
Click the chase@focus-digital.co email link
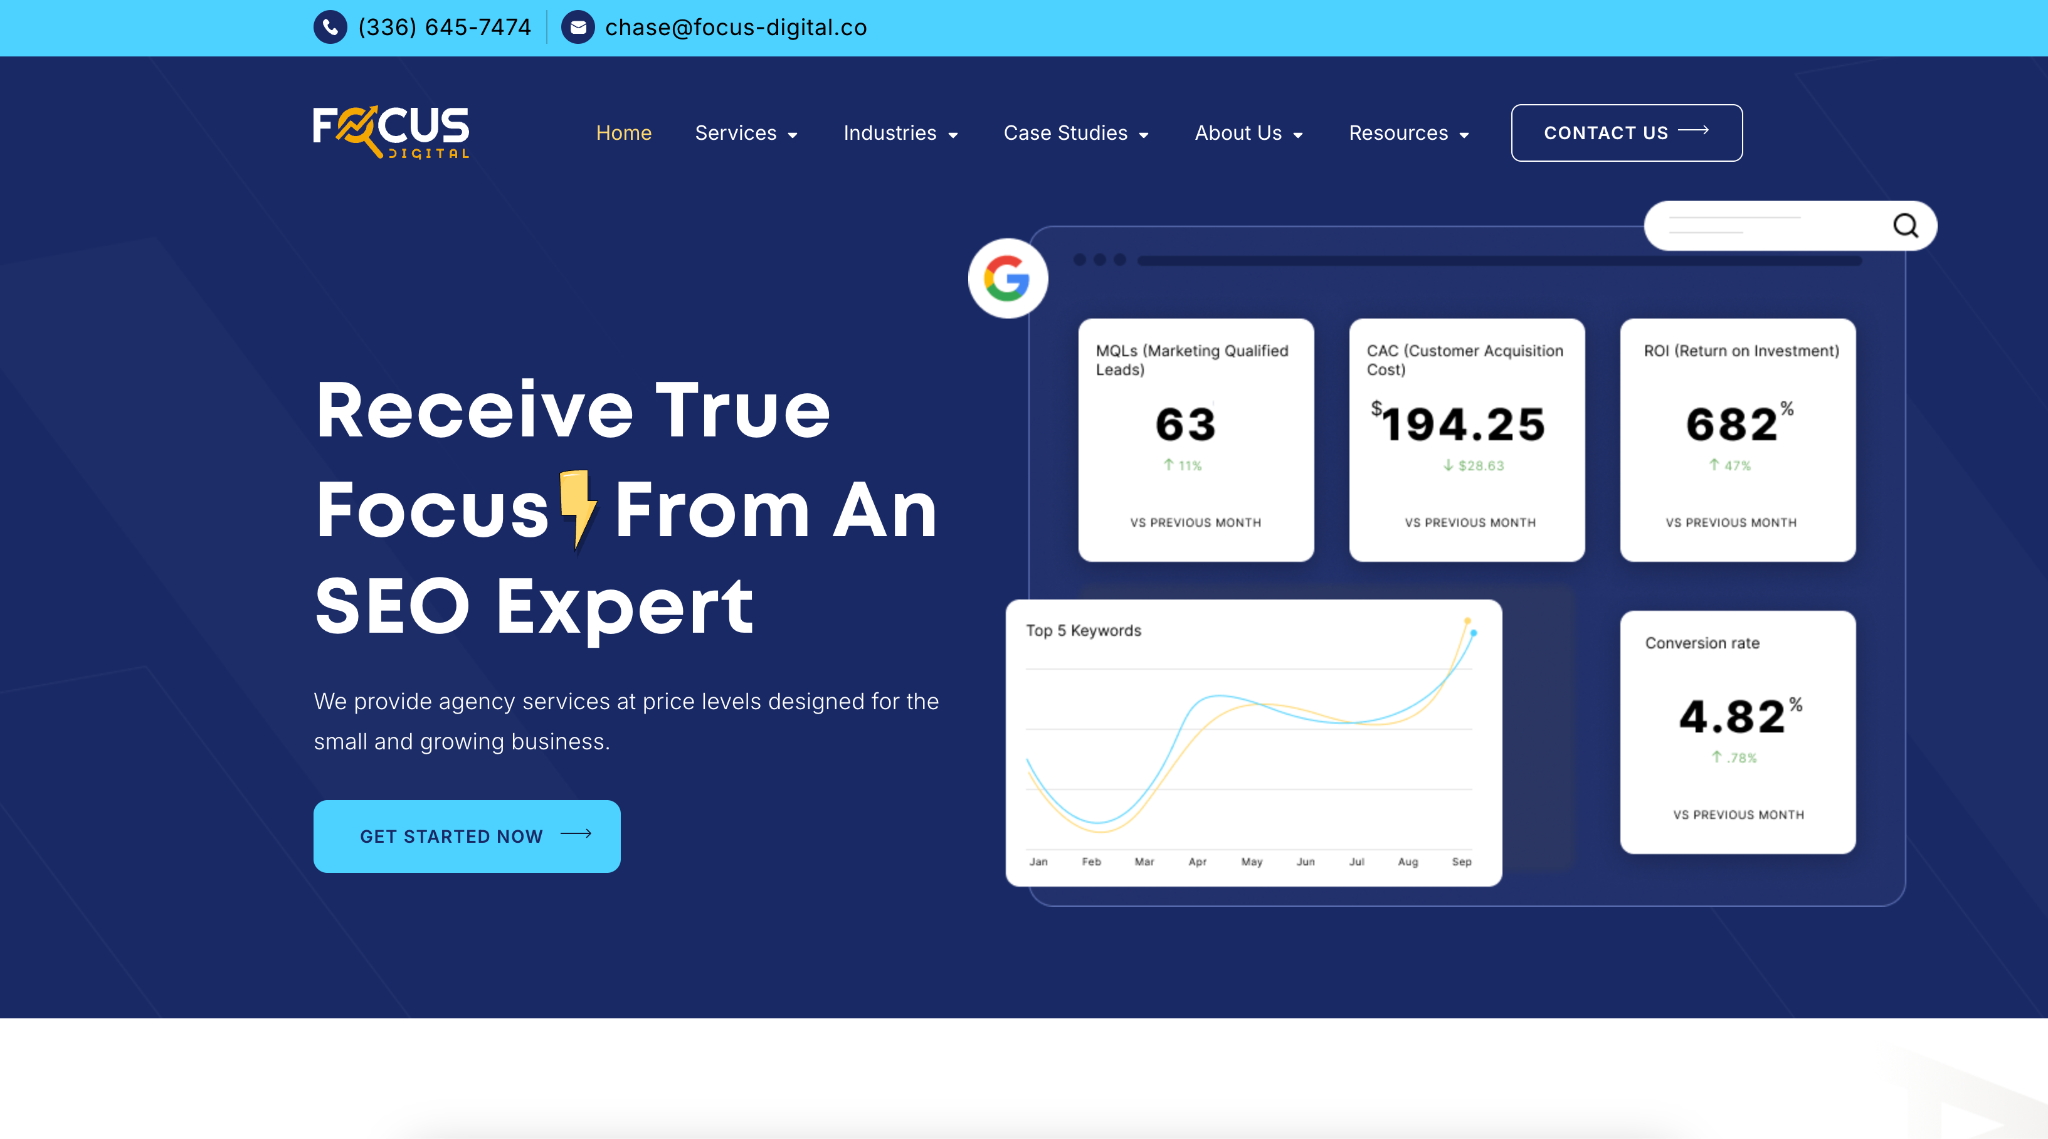pyautogui.click(x=735, y=27)
